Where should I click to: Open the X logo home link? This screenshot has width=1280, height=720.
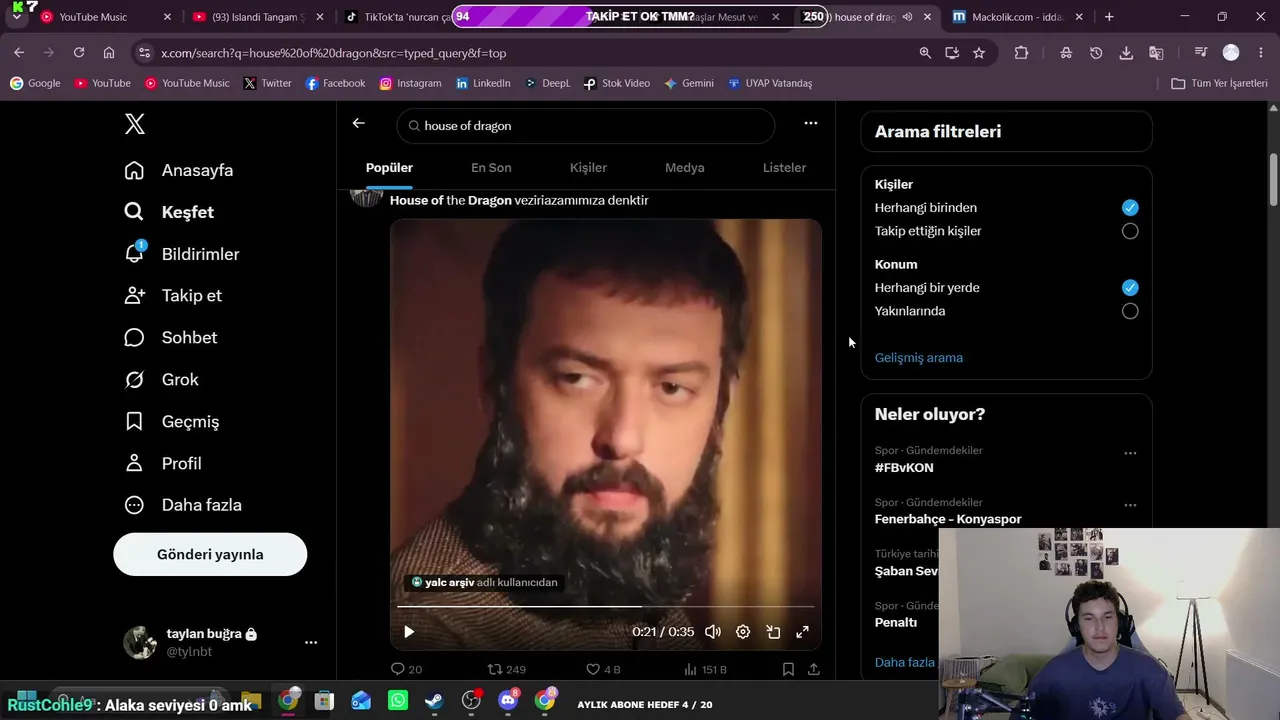[135, 124]
